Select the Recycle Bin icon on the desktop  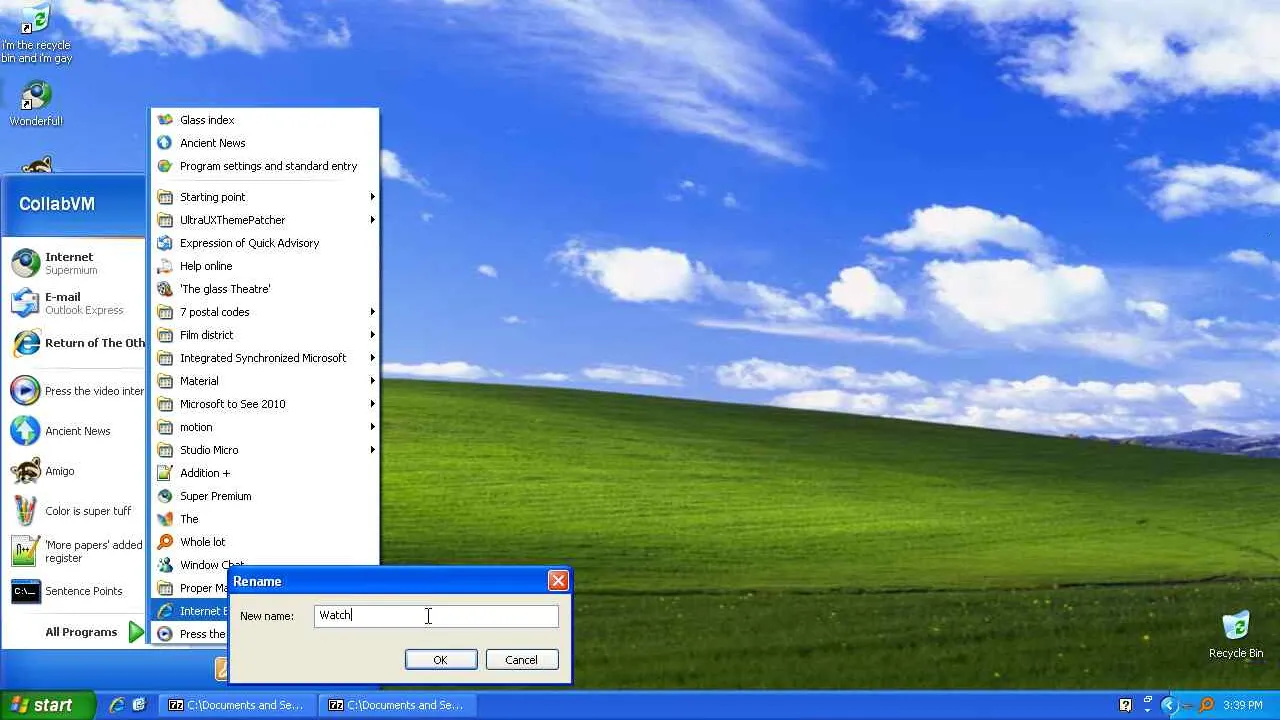(x=1236, y=626)
